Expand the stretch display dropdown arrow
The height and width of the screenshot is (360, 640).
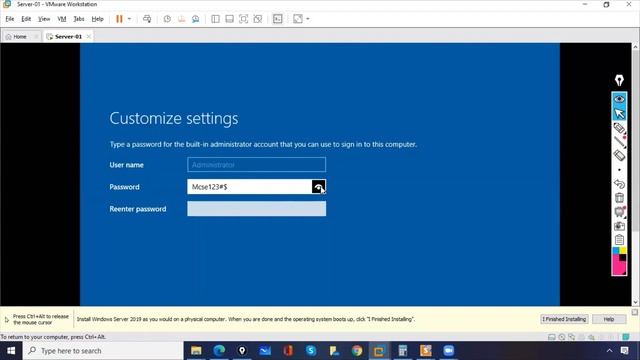[308, 19]
